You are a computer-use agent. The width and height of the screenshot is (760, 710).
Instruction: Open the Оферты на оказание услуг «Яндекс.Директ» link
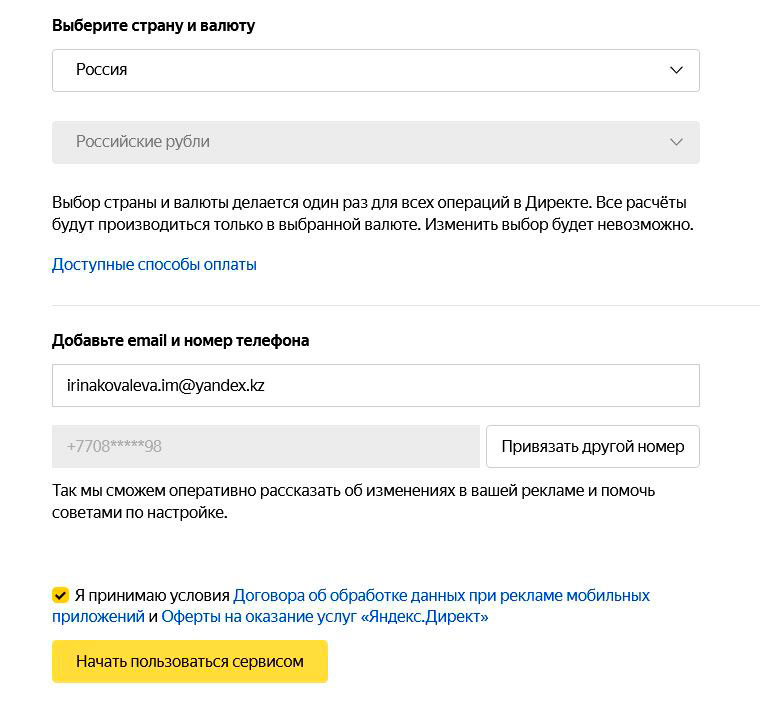pyautogui.click(x=325, y=616)
